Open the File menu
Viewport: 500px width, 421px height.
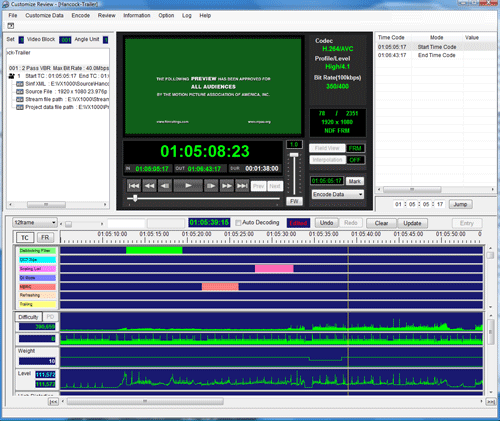[13, 15]
